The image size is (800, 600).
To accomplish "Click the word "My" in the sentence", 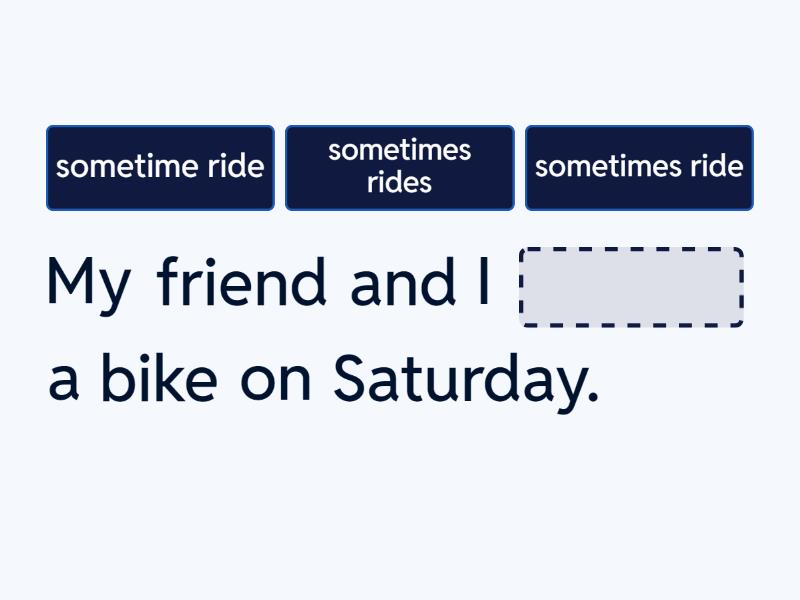I will [x=88, y=284].
